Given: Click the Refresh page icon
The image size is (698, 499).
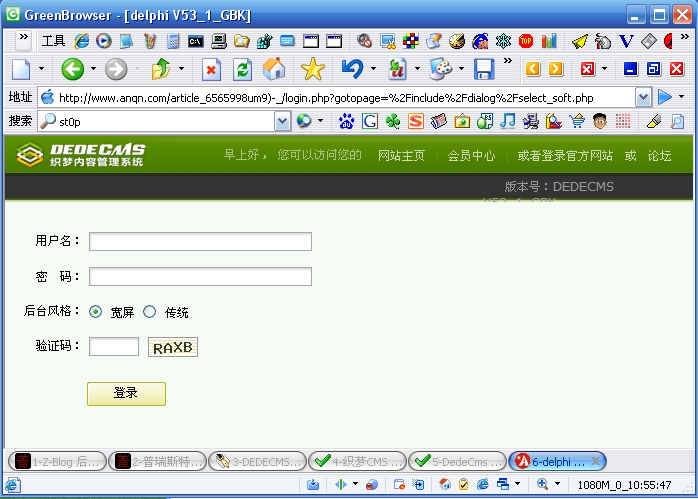Looking at the screenshot, I should pyautogui.click(x=243, y=69).
